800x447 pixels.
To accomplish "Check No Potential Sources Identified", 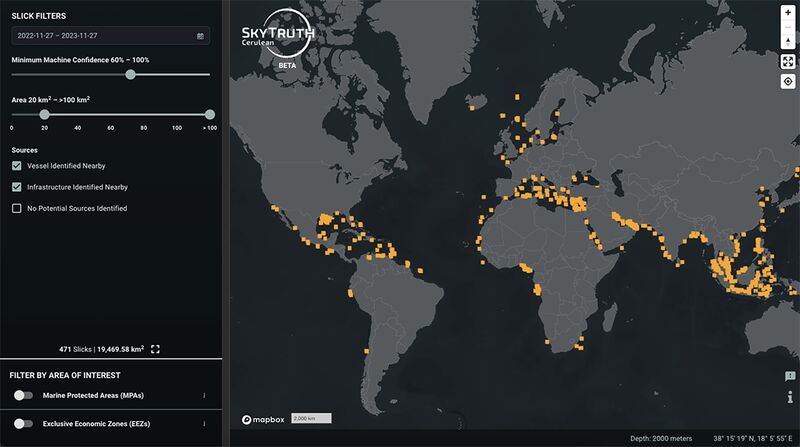I will tap(17, 208).
